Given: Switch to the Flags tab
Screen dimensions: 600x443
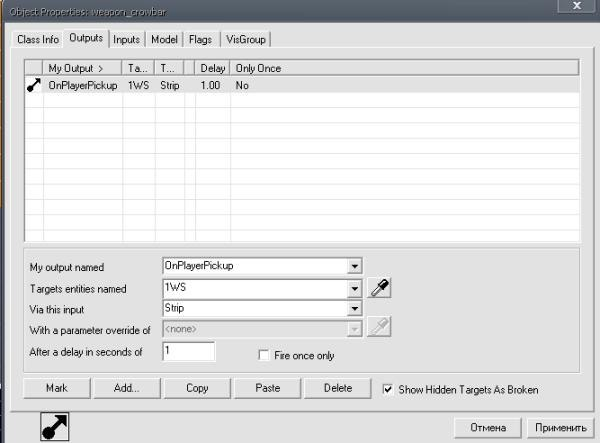Looking at the screenshot, I should pyautogui.click(x=200, y=39).
